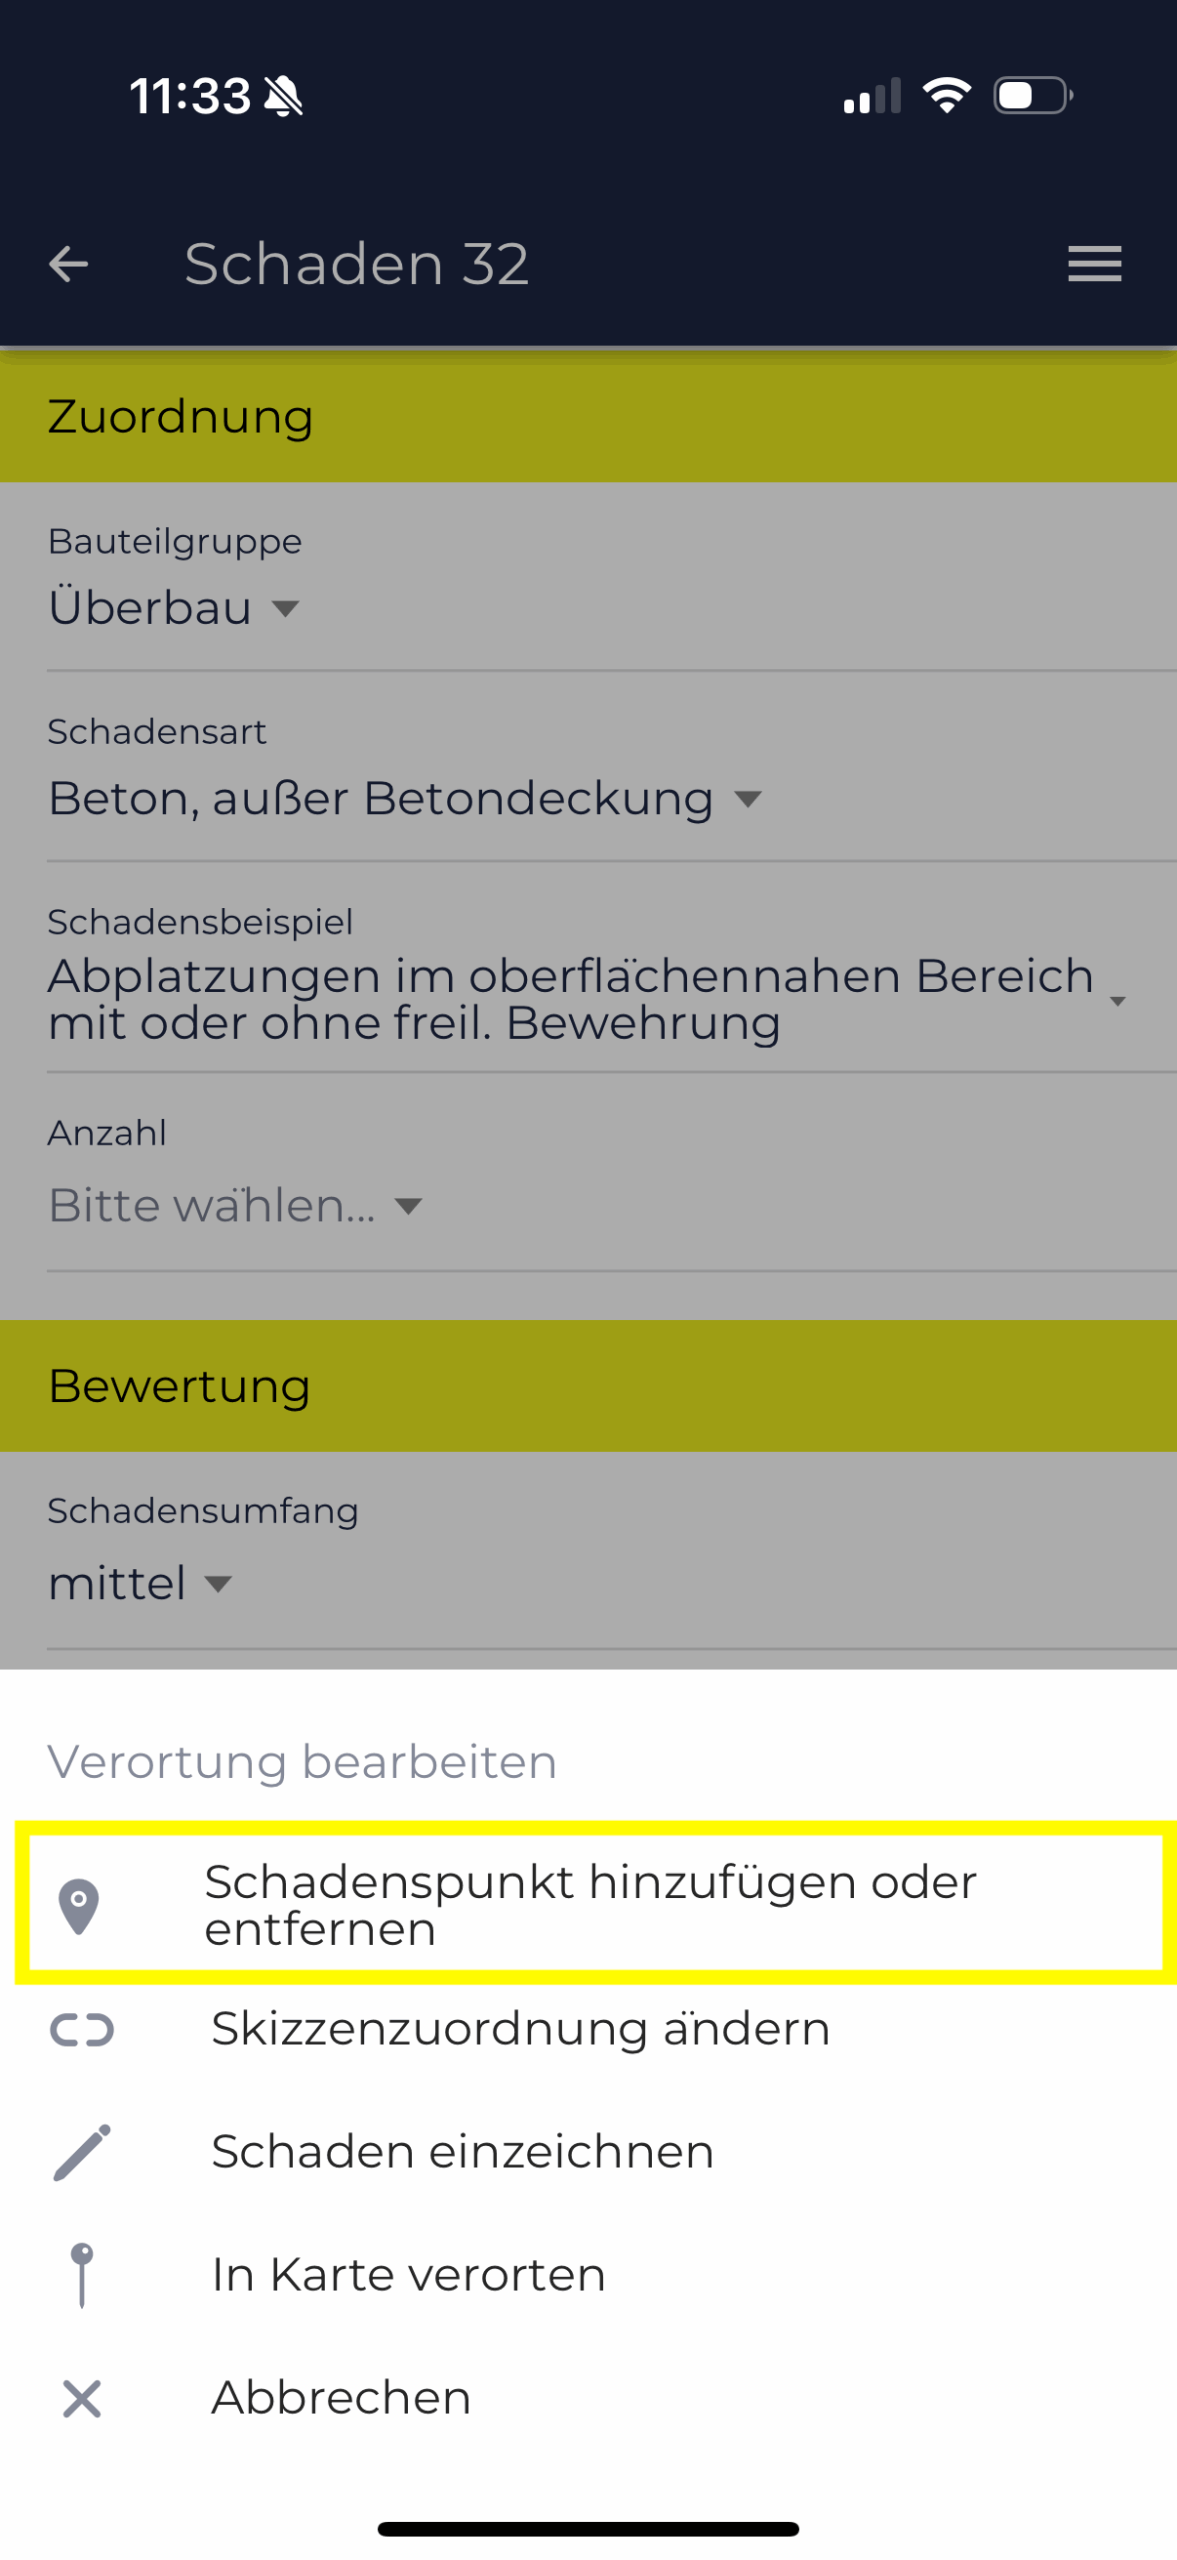Screen dimensions: 1177x2560
Task: Tap the Wi-Fi status icon
Action: tap(946, 96)
